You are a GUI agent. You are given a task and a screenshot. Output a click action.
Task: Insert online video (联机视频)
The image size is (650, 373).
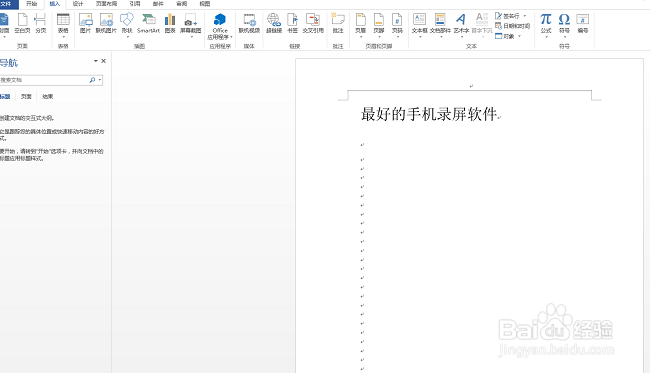(x=249, y=23)
